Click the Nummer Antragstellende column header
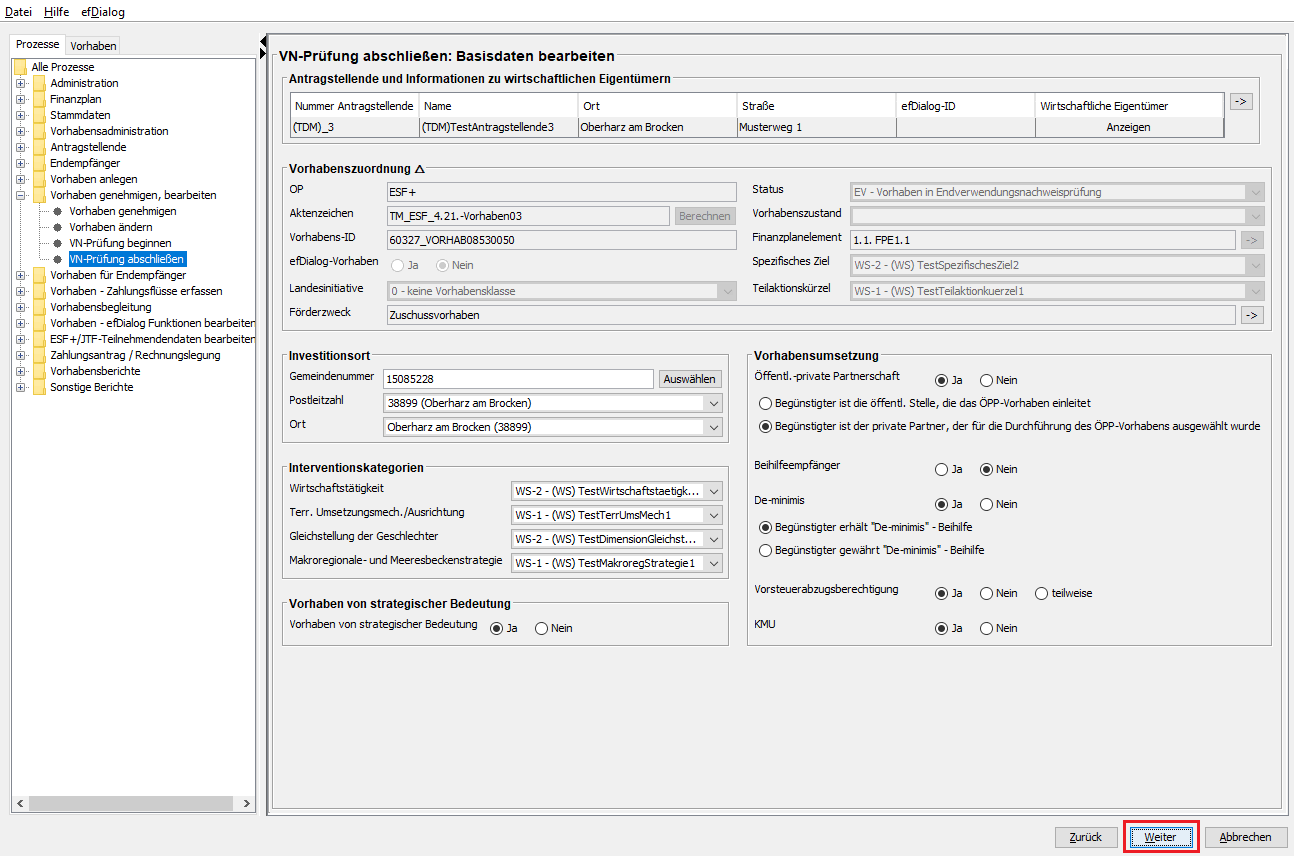 (x=355, y=105)
